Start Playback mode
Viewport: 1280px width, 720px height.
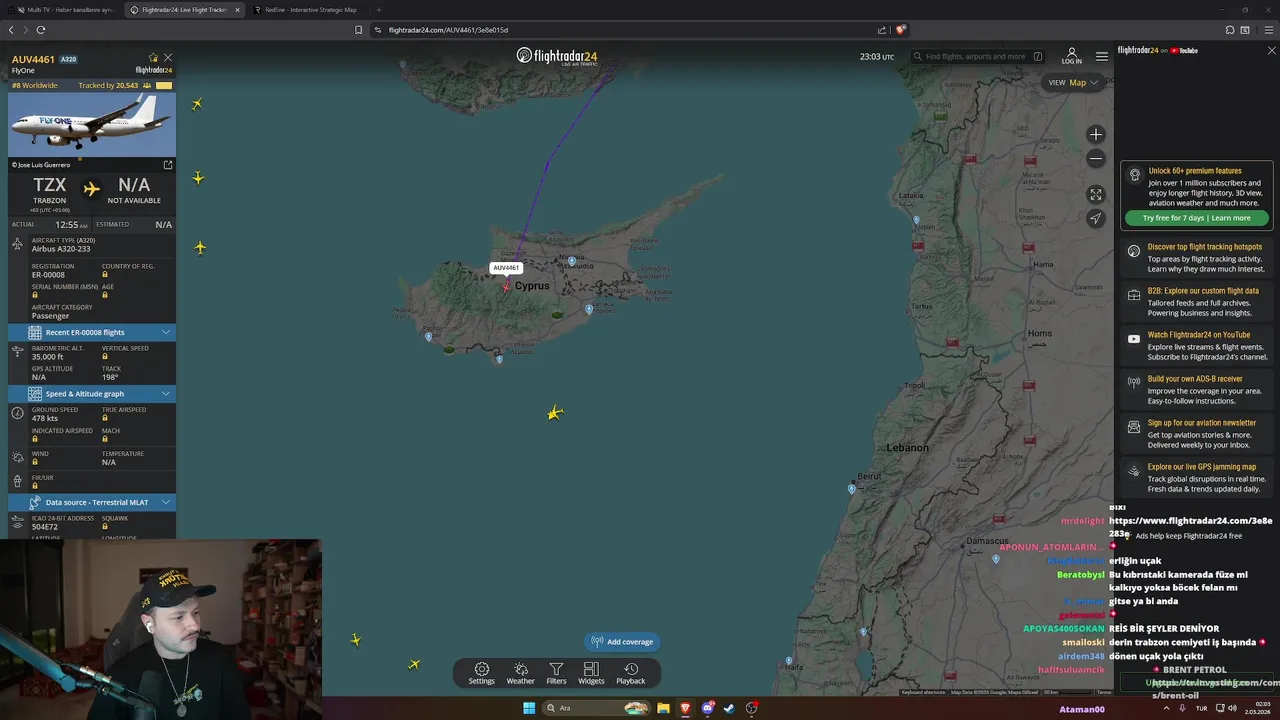pyautogui.click(x=631, y=673)
